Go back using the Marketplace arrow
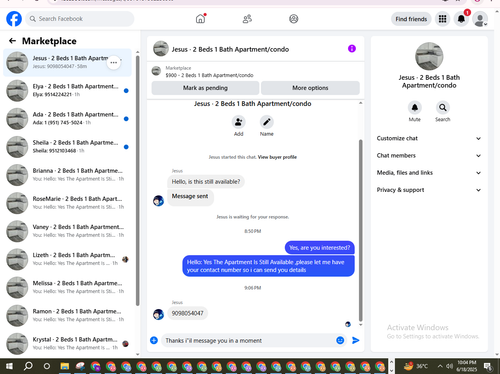The height and width of the screenshot is (374, 500). point(12,41)
